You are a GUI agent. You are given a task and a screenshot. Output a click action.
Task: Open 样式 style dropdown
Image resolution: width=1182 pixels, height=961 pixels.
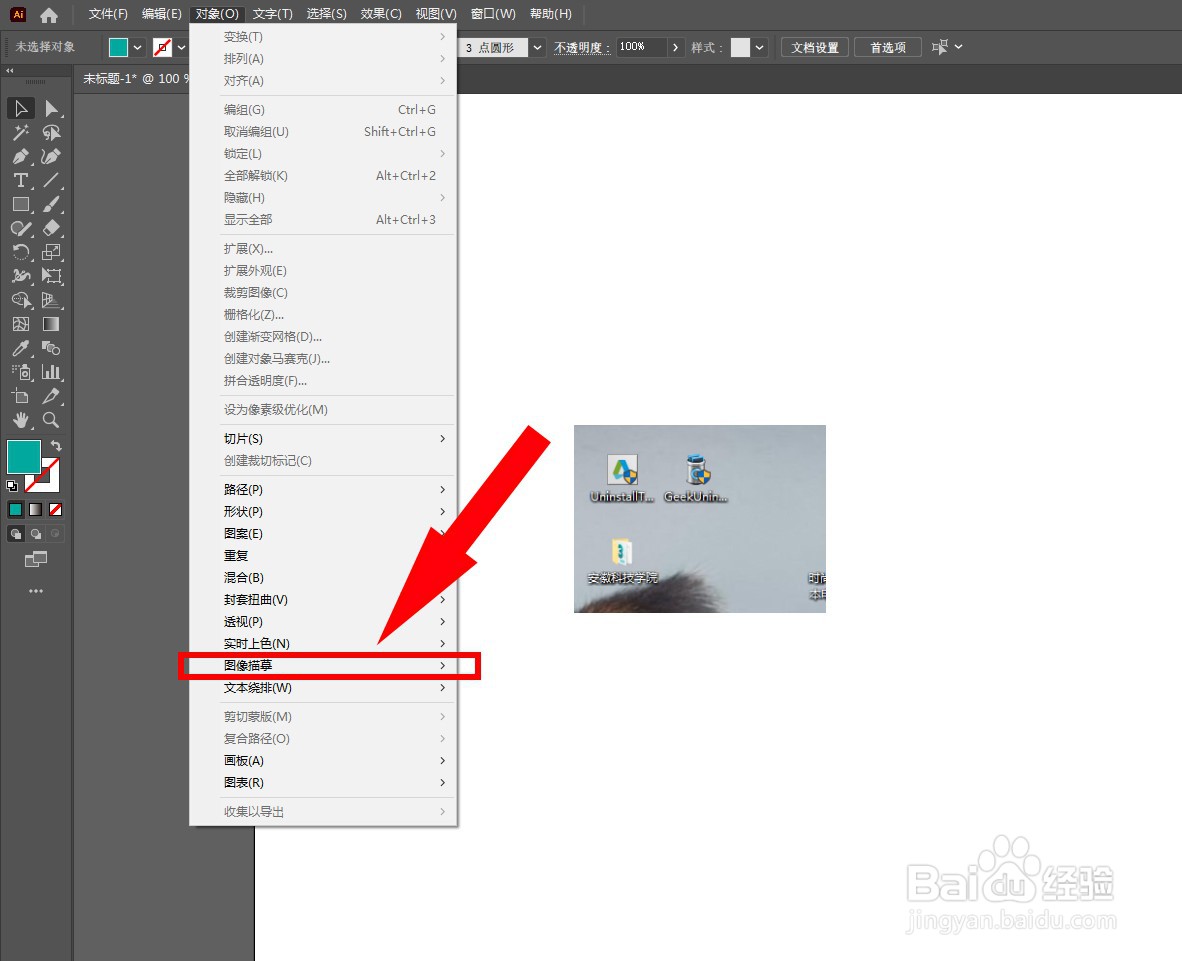click(760, 47)
